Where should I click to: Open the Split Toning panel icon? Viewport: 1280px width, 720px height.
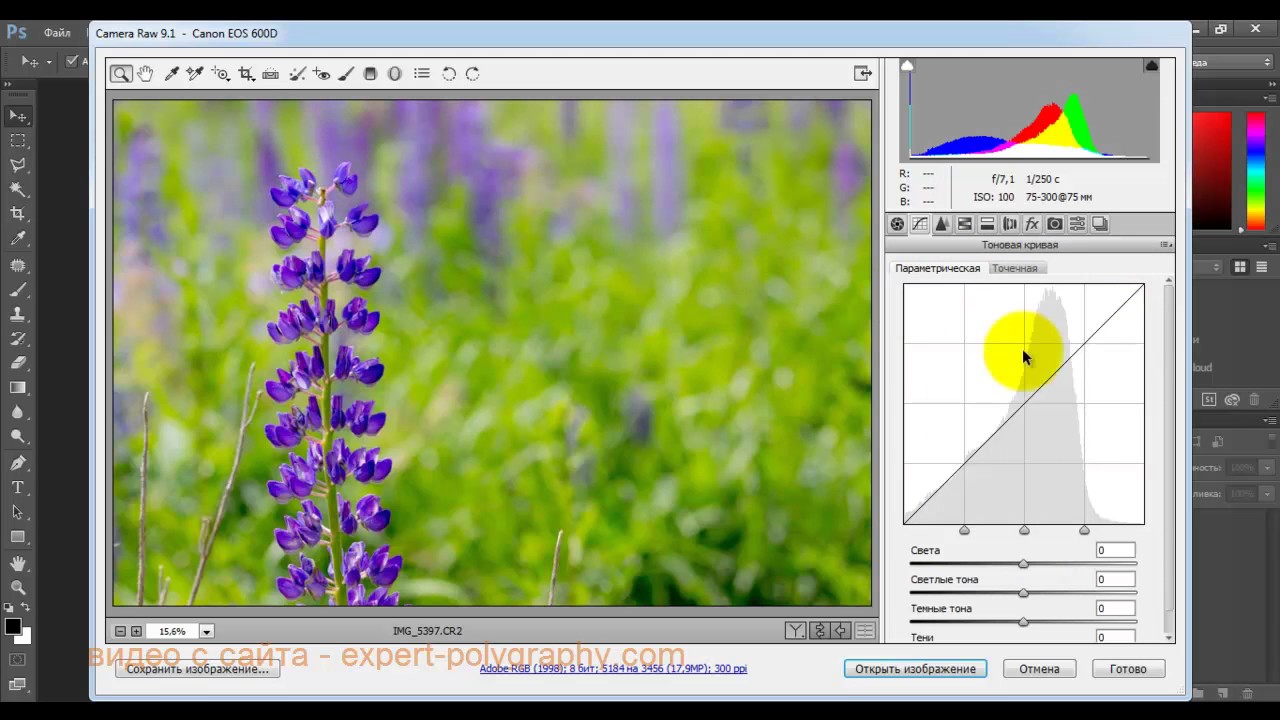(x=987, y=224)
